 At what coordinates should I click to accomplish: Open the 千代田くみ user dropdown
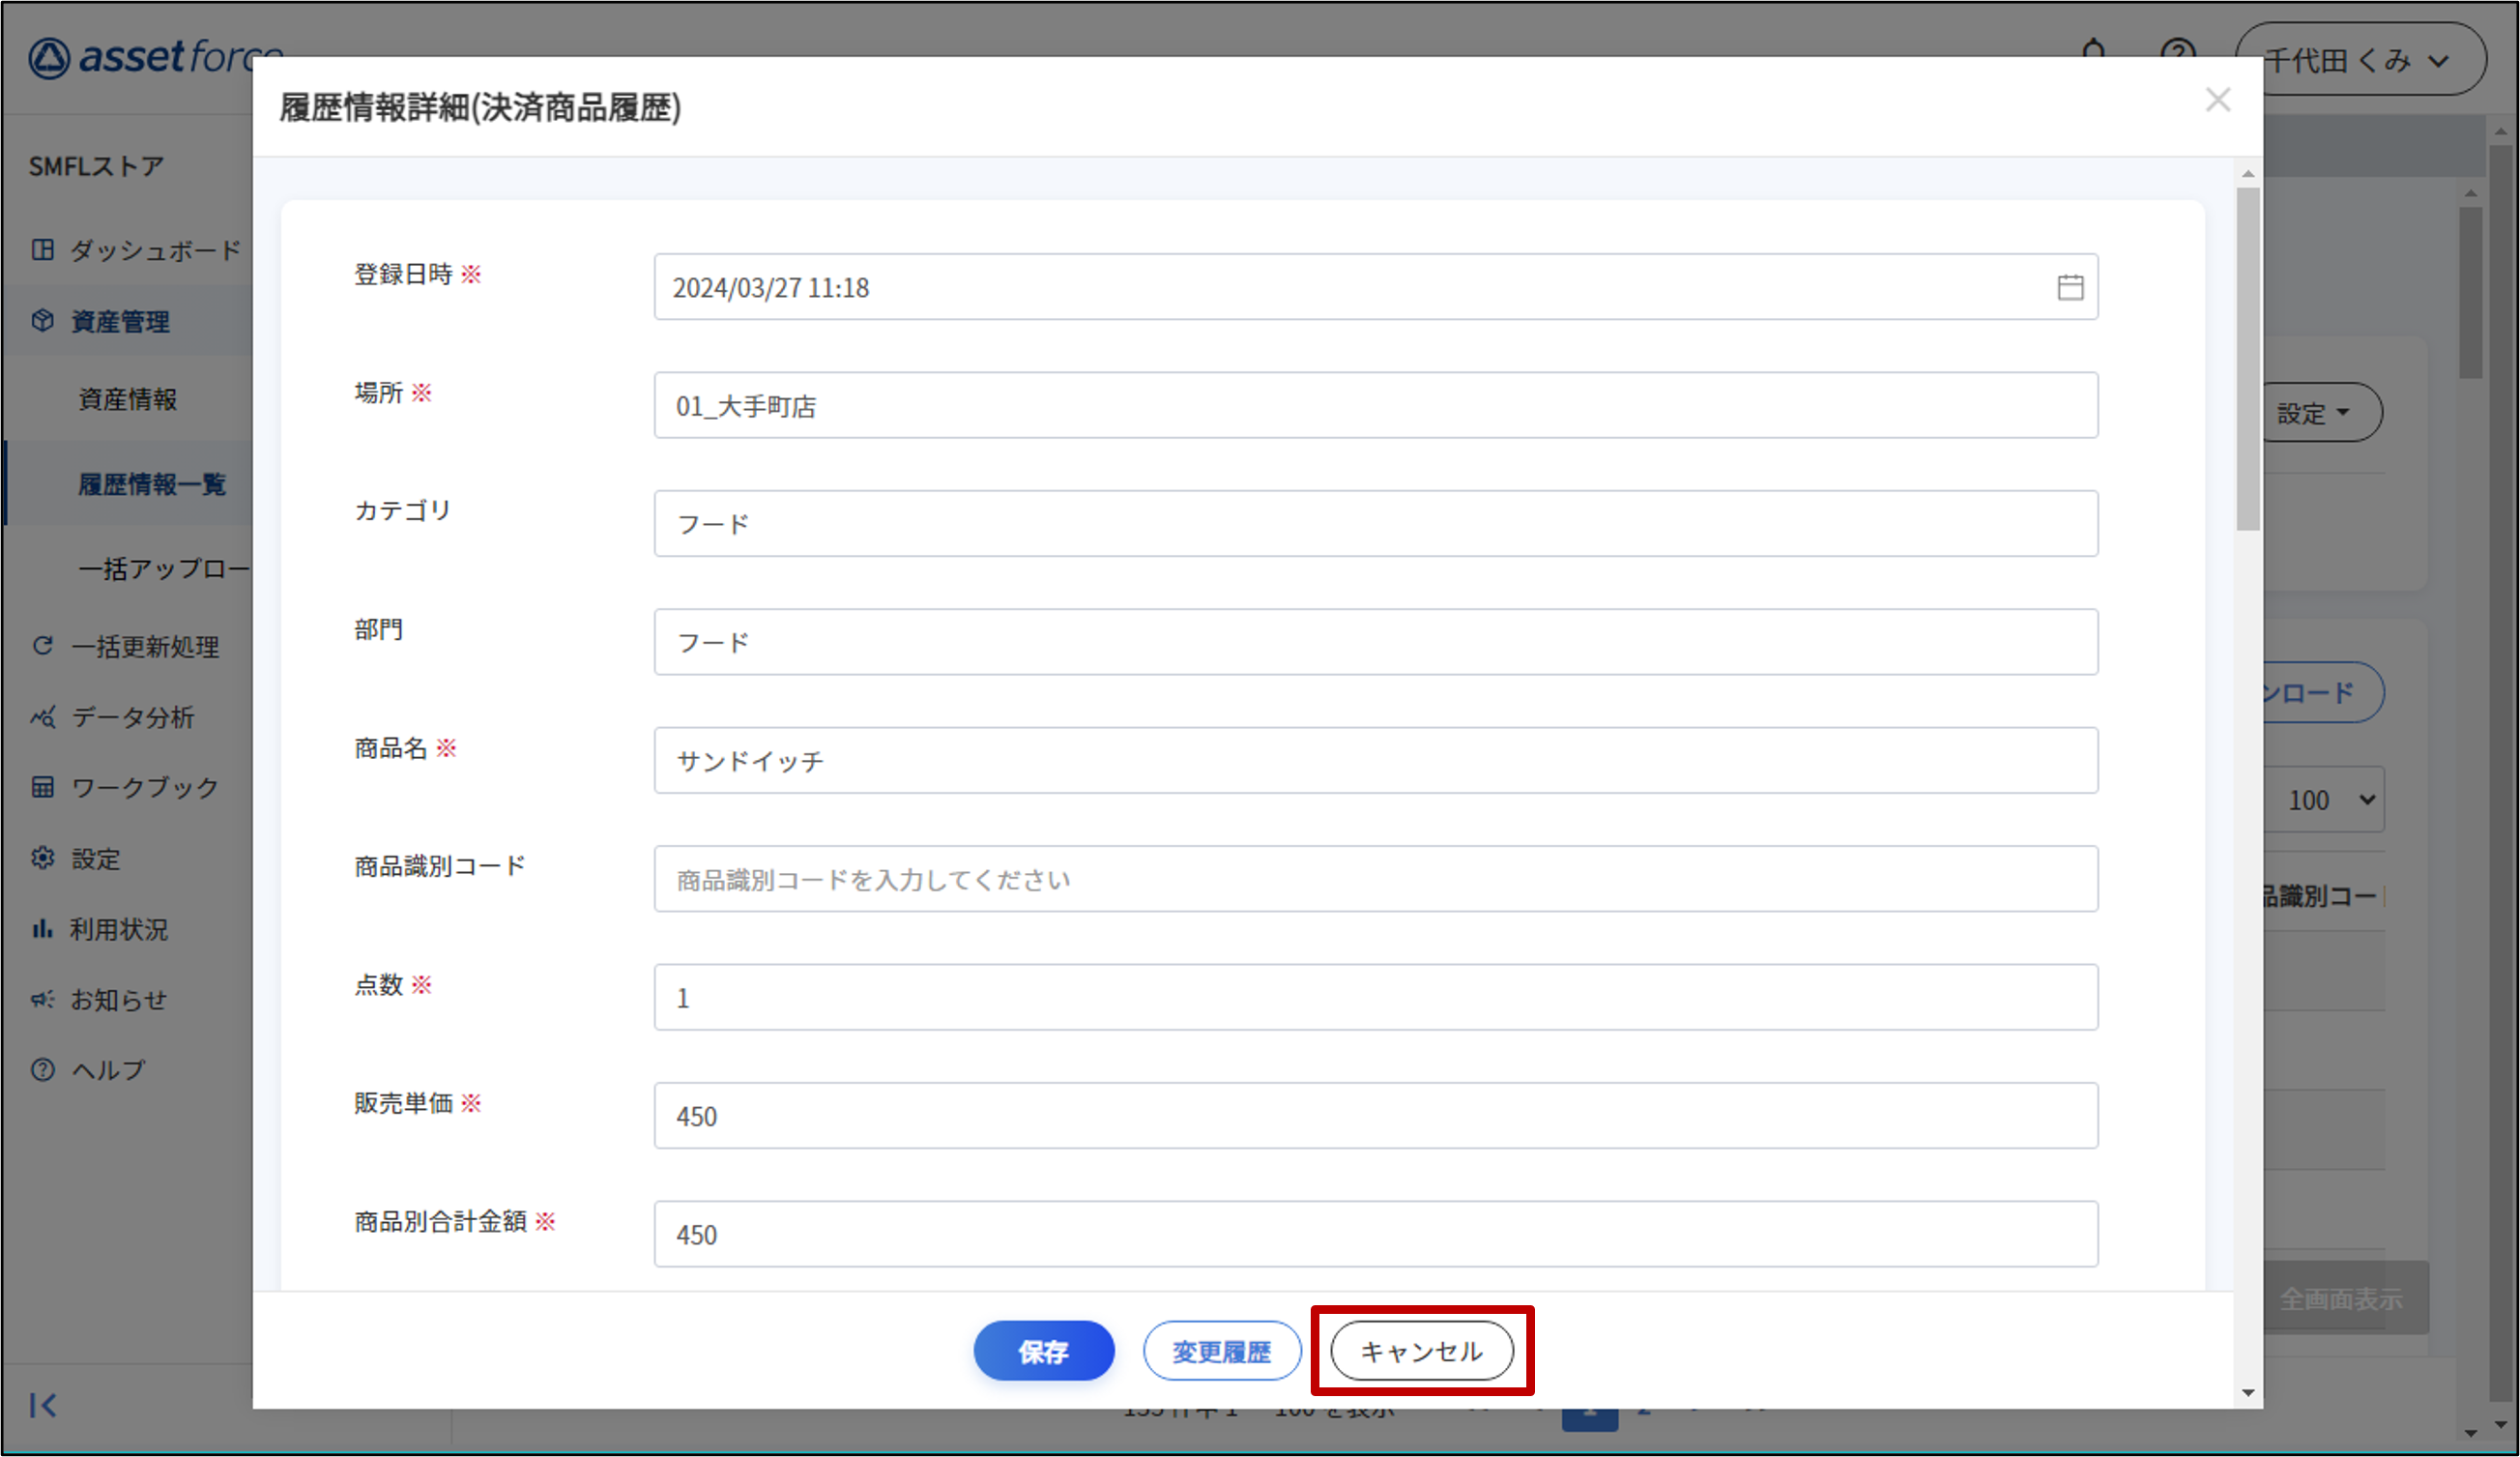pos(2360,60)
